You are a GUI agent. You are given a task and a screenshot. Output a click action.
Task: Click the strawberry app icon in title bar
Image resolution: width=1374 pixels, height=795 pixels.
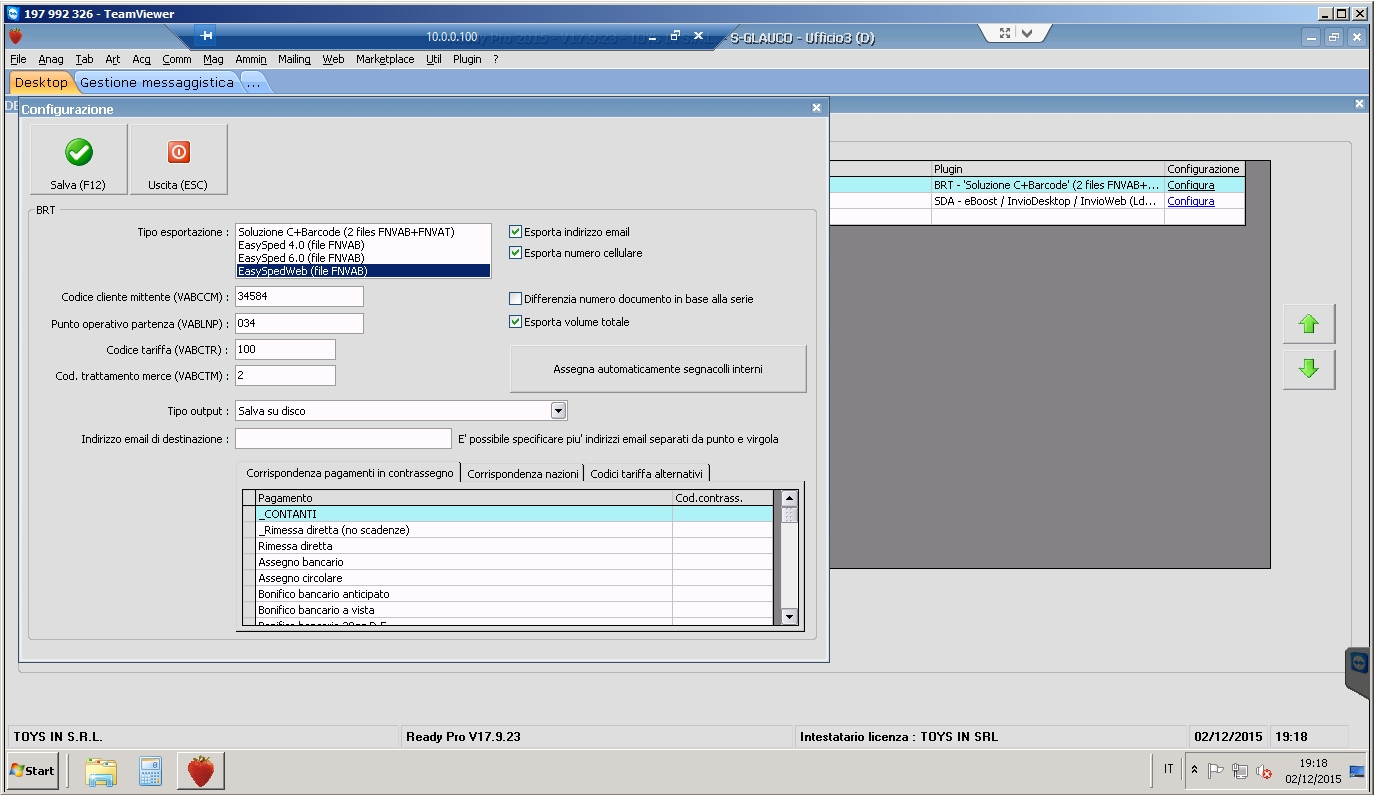[x=15, y=37]
